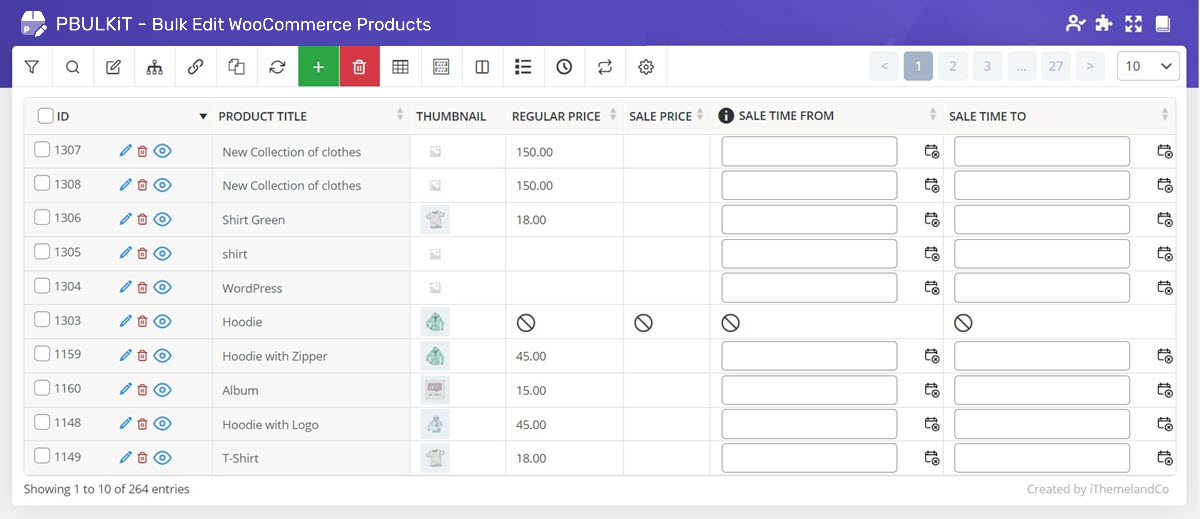Open the history clock icon
The image size is (1200, 519).
click(x=564, y=67)
